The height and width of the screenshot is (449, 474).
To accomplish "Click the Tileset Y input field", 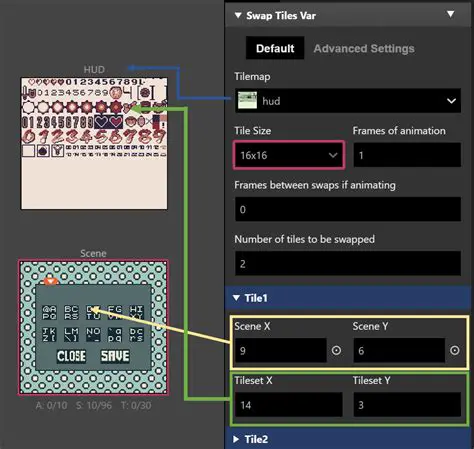I will (407, 405).
